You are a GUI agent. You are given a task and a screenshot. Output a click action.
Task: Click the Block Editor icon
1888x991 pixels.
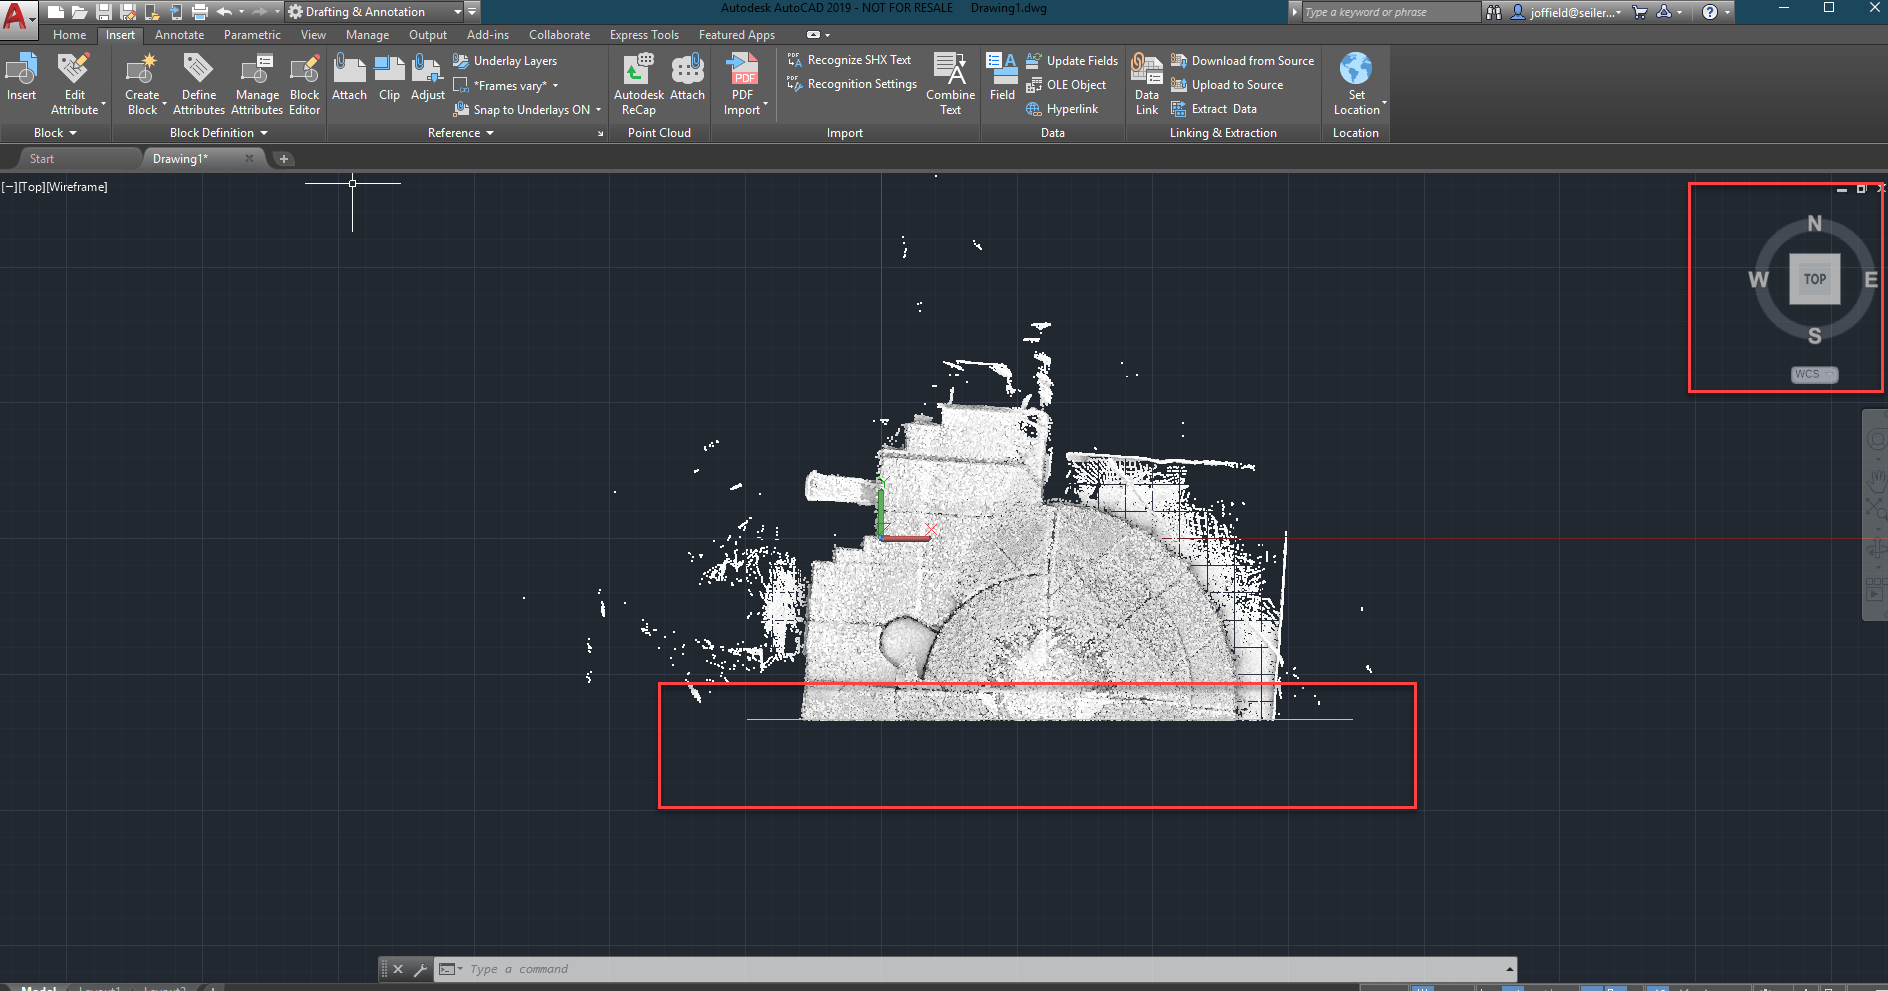pyautogui.click(x=304, y=70)
